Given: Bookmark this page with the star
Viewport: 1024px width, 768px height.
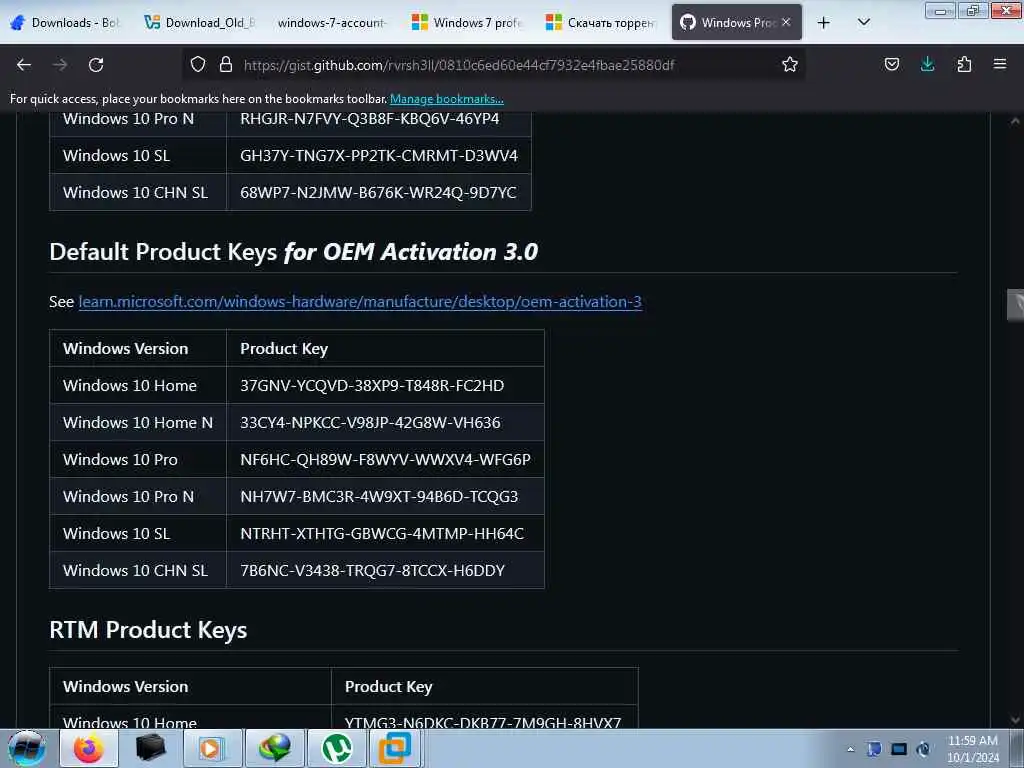Looking at the screenshot, I should [790, 64].
